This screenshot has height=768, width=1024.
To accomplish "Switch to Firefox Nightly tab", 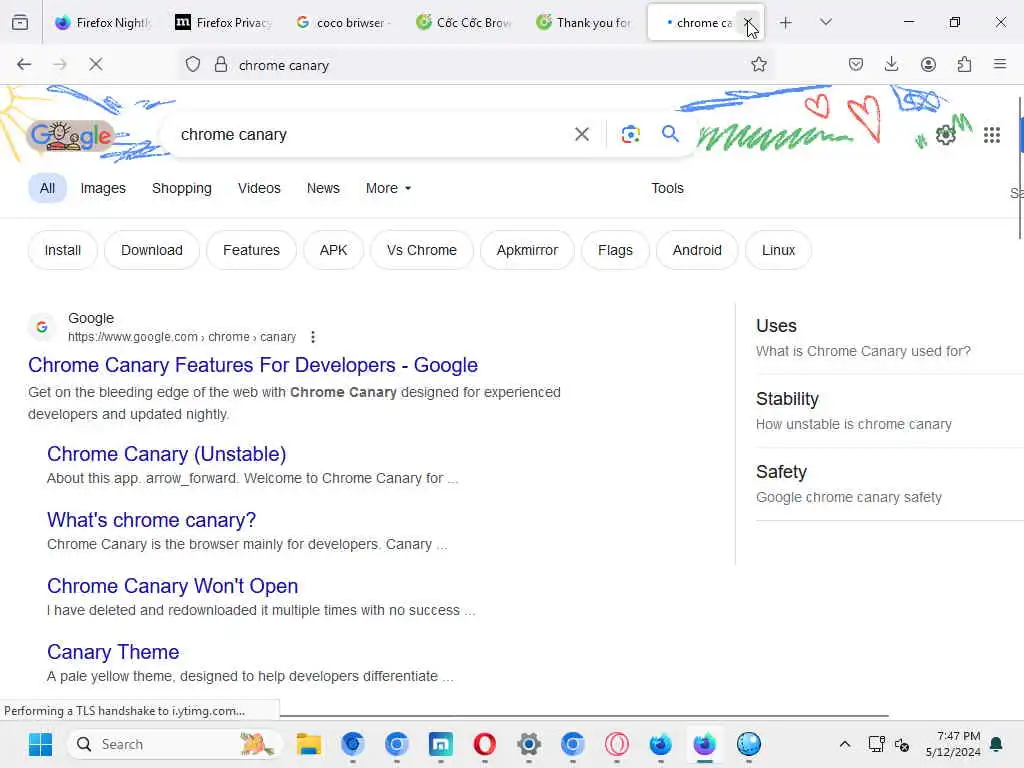I will (x=102, y=23).
